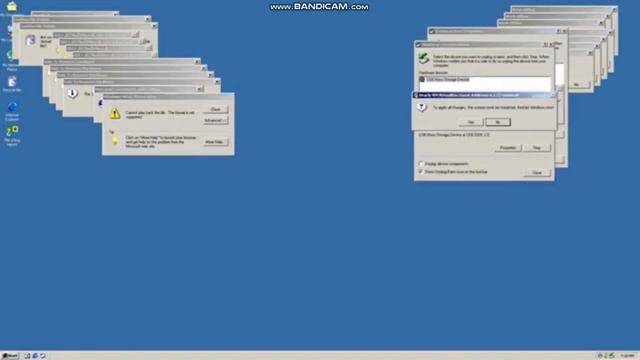
Task: Click the system tray clock
Action: pyautogui.click(x=628, y=356)
